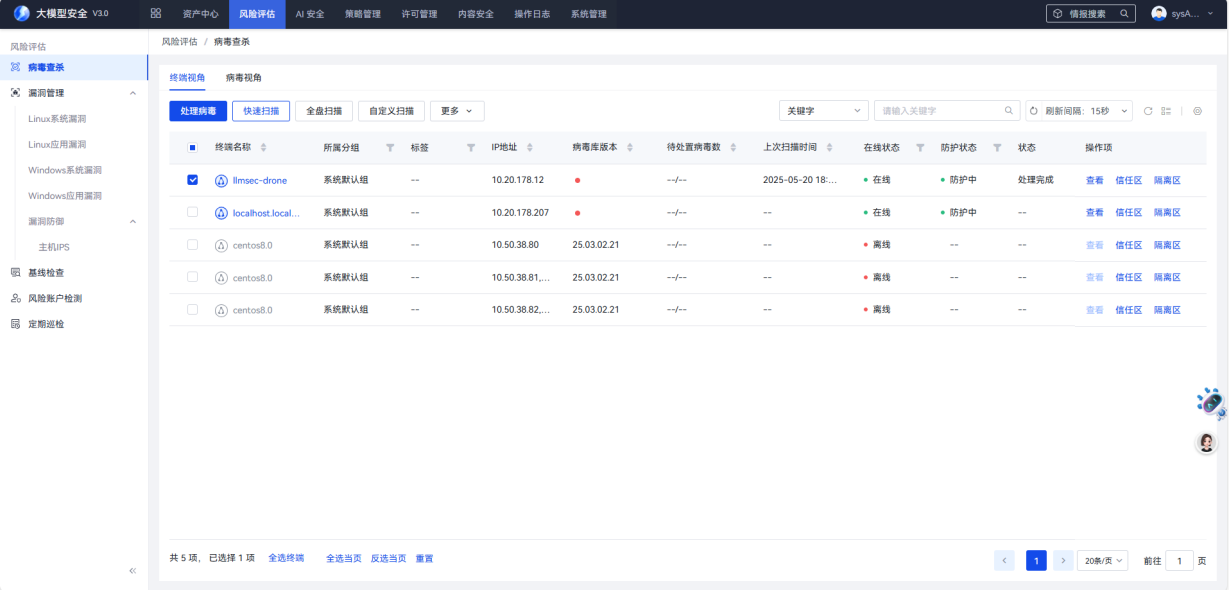Open the 关键字 search type dropdown
The image size is (1229, 590).
pyautogui.click(x=823, y=111)
